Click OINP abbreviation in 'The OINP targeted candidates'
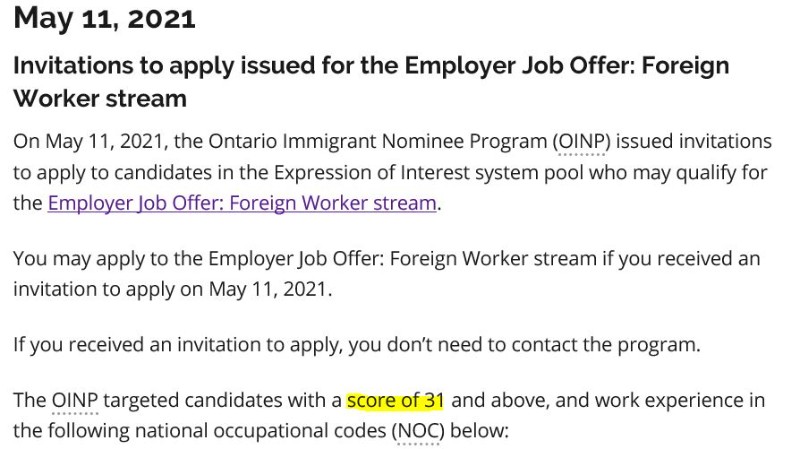Screen dimensions: 800x449 click(75, 400)
